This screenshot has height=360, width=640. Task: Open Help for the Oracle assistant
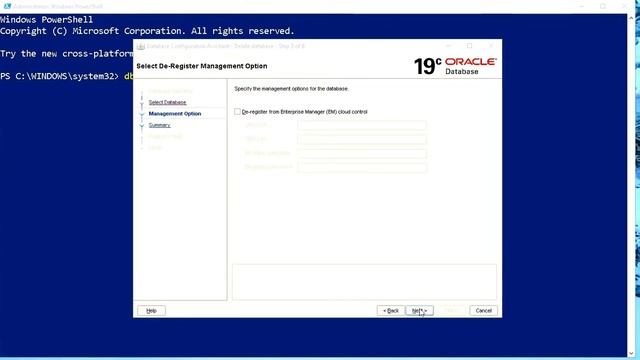tap(151, 311)
